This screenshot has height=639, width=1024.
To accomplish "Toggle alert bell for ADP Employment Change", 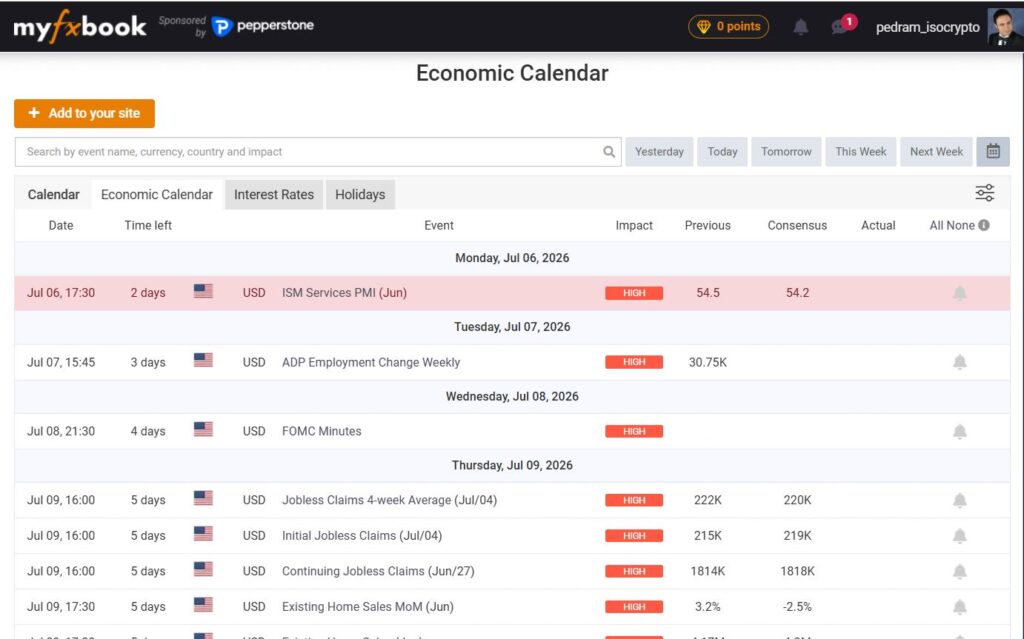I will point(959,362).
